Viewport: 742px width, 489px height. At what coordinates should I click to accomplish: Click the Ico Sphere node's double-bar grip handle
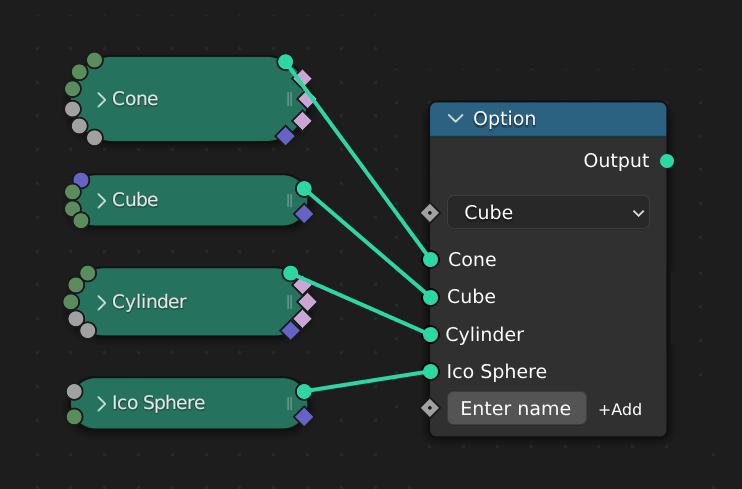[289, 403]
